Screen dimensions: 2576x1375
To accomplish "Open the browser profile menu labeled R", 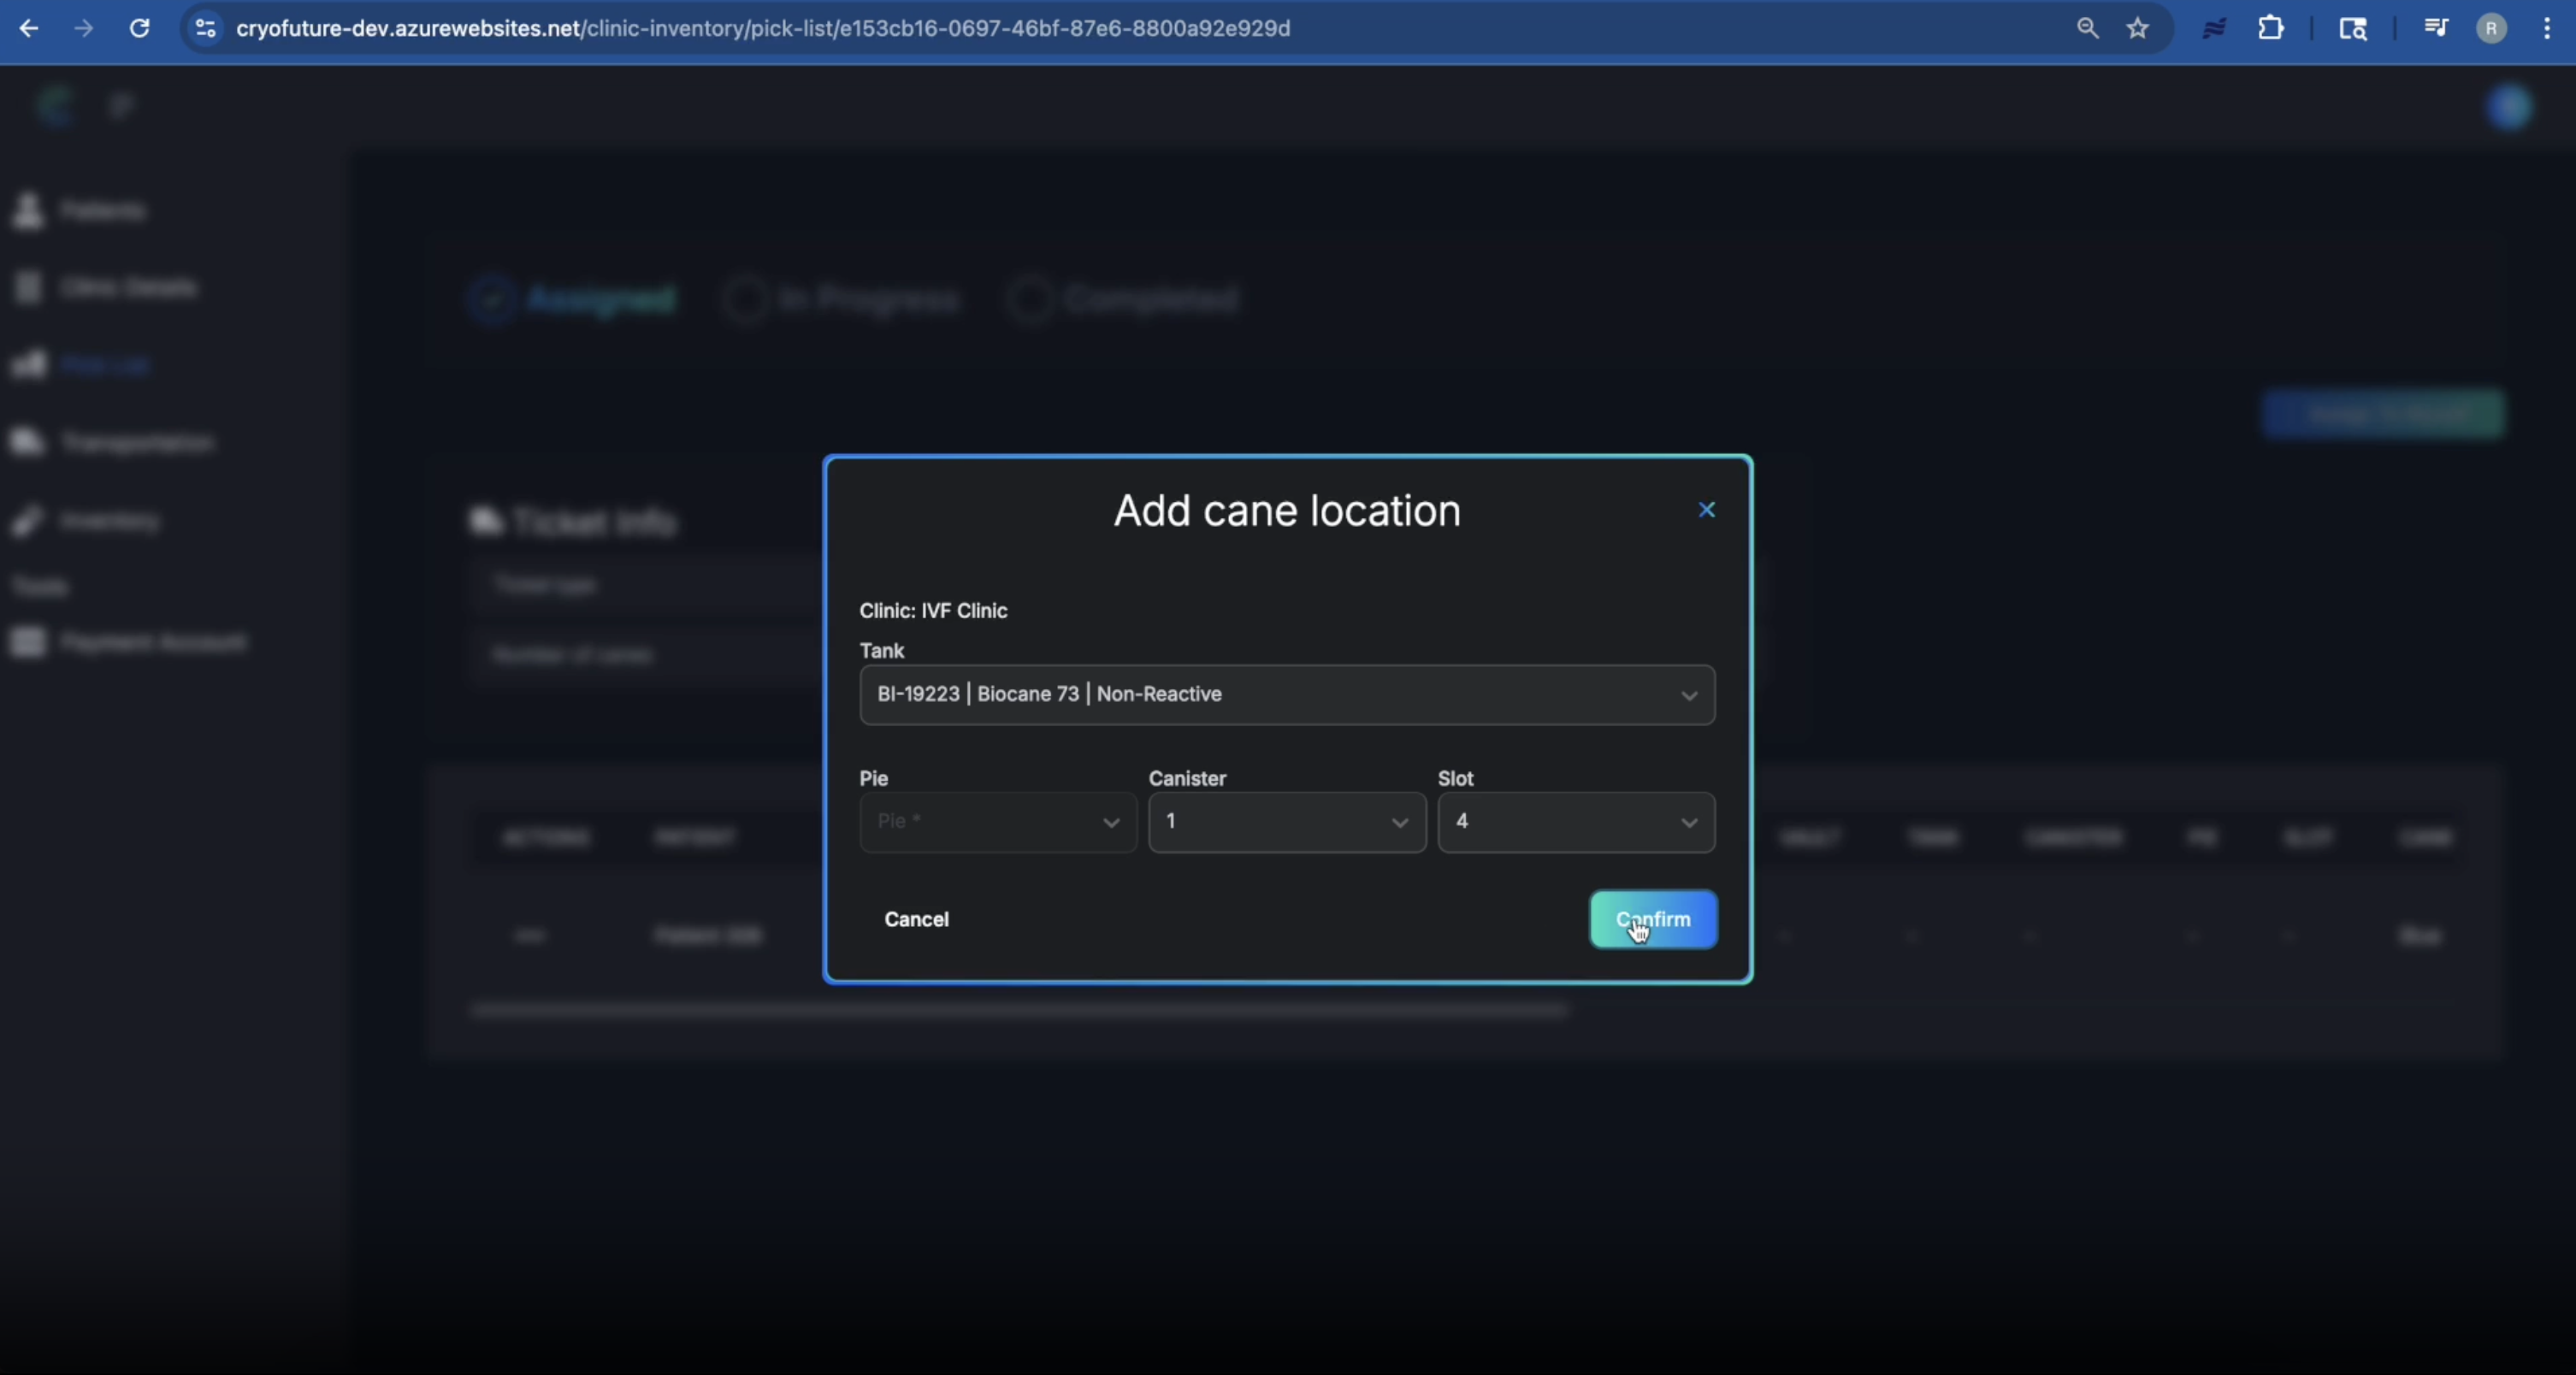I will (x=2491, y=28).
